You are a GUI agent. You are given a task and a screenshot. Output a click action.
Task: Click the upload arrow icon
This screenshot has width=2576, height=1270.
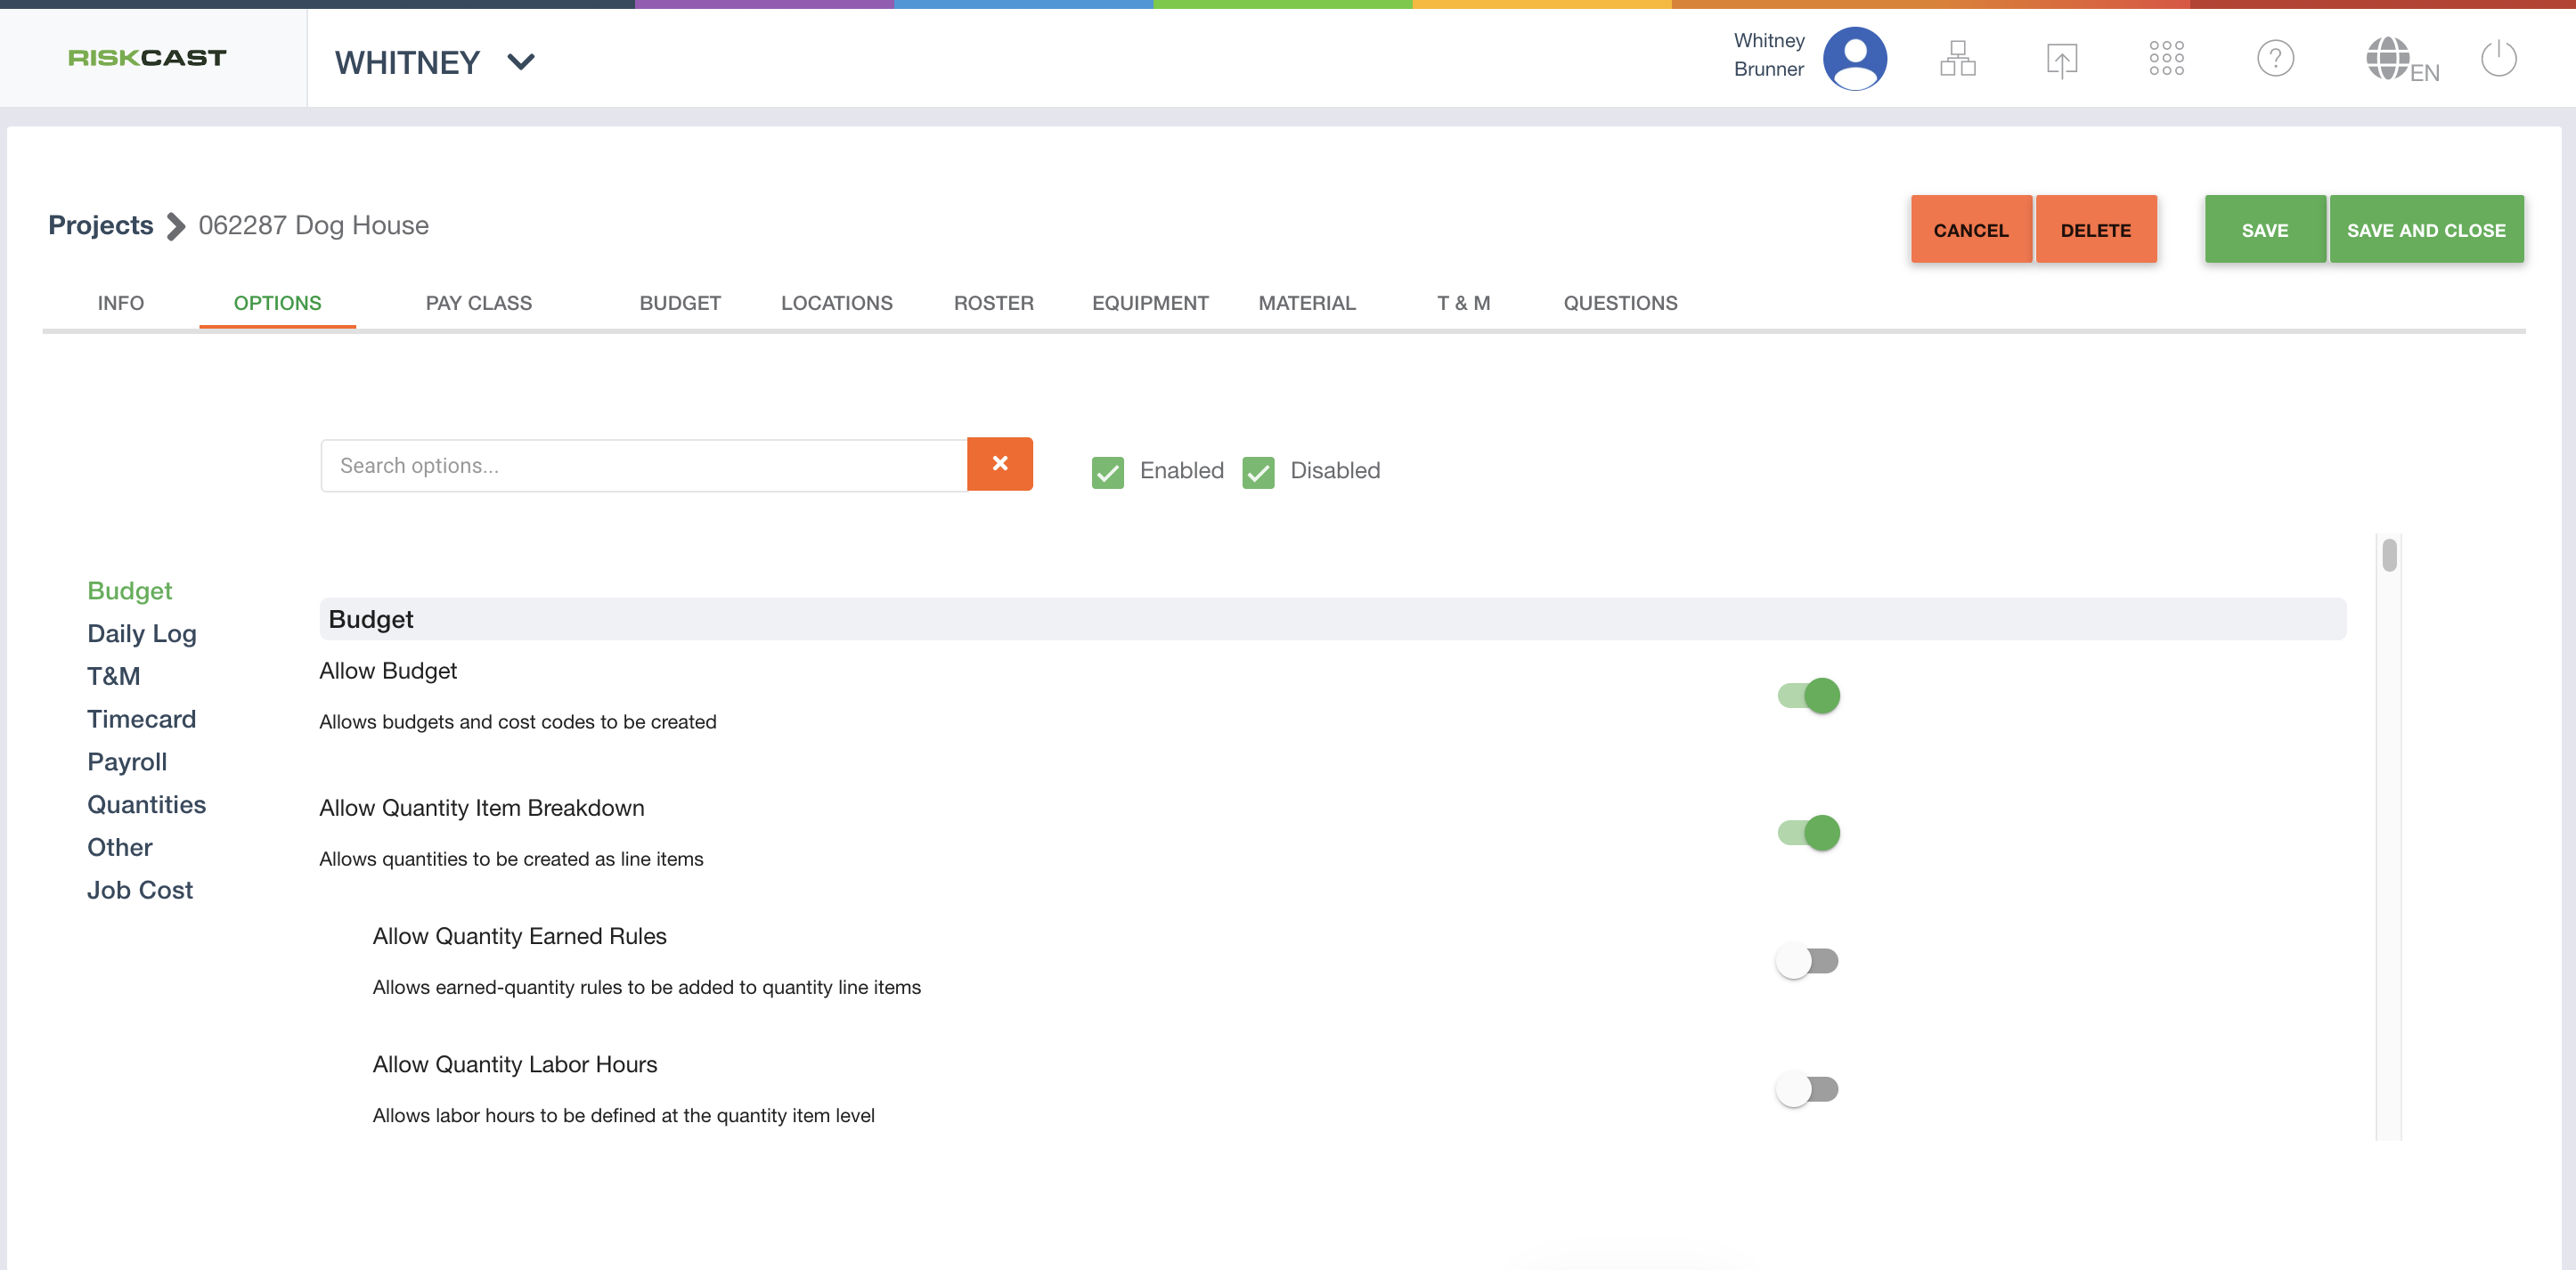pyautogui.click(x=2061, y=60)
